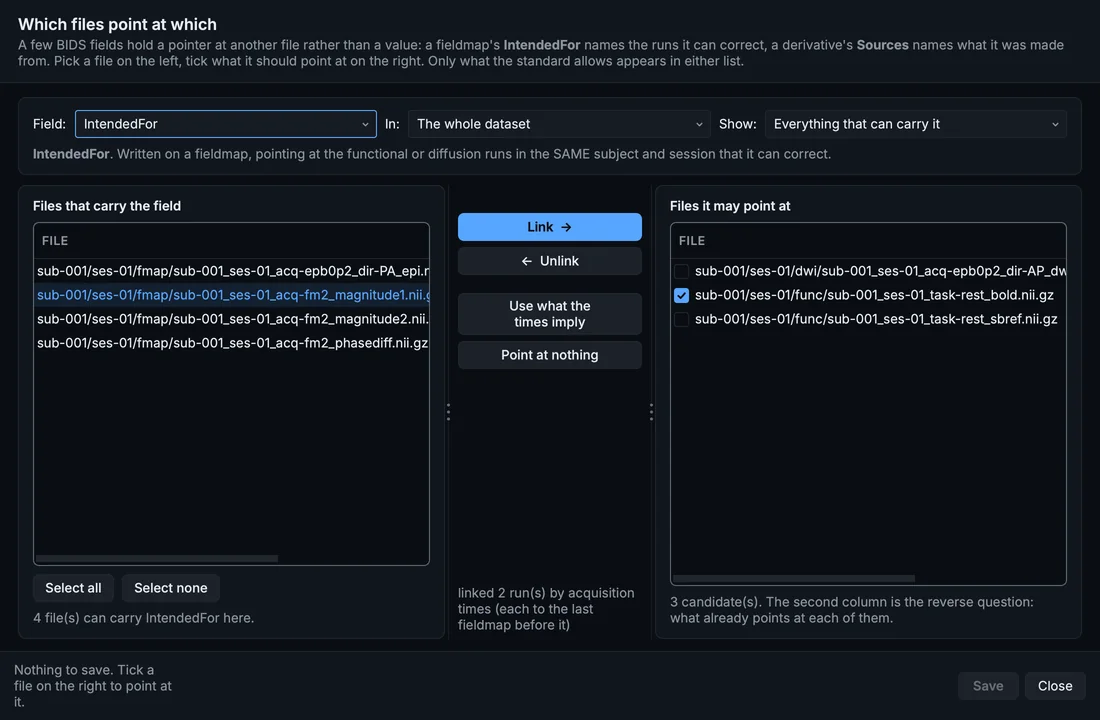
Task: Click the Select none button
Action: 170,588
